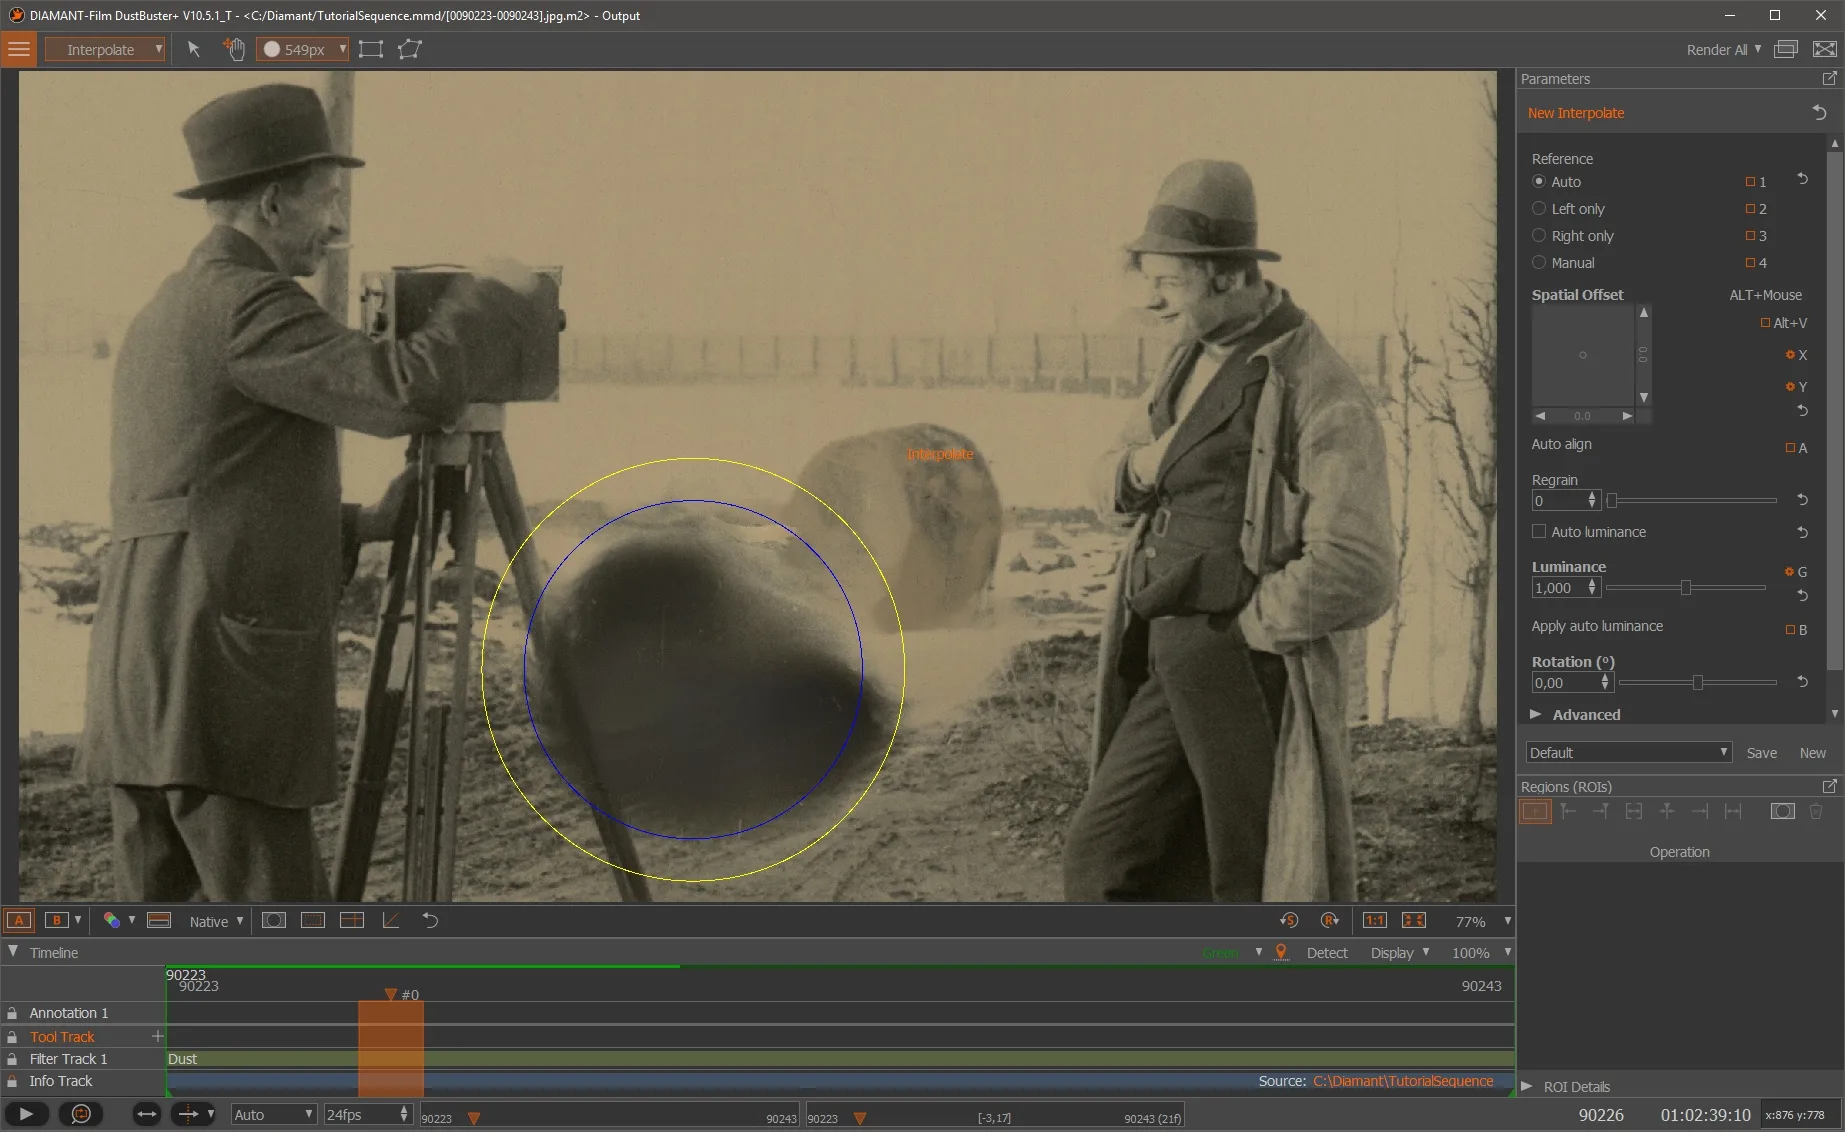Click the loop playback icon
This screenshot has width=1845, height=1132.
[x=81, y=1114]
